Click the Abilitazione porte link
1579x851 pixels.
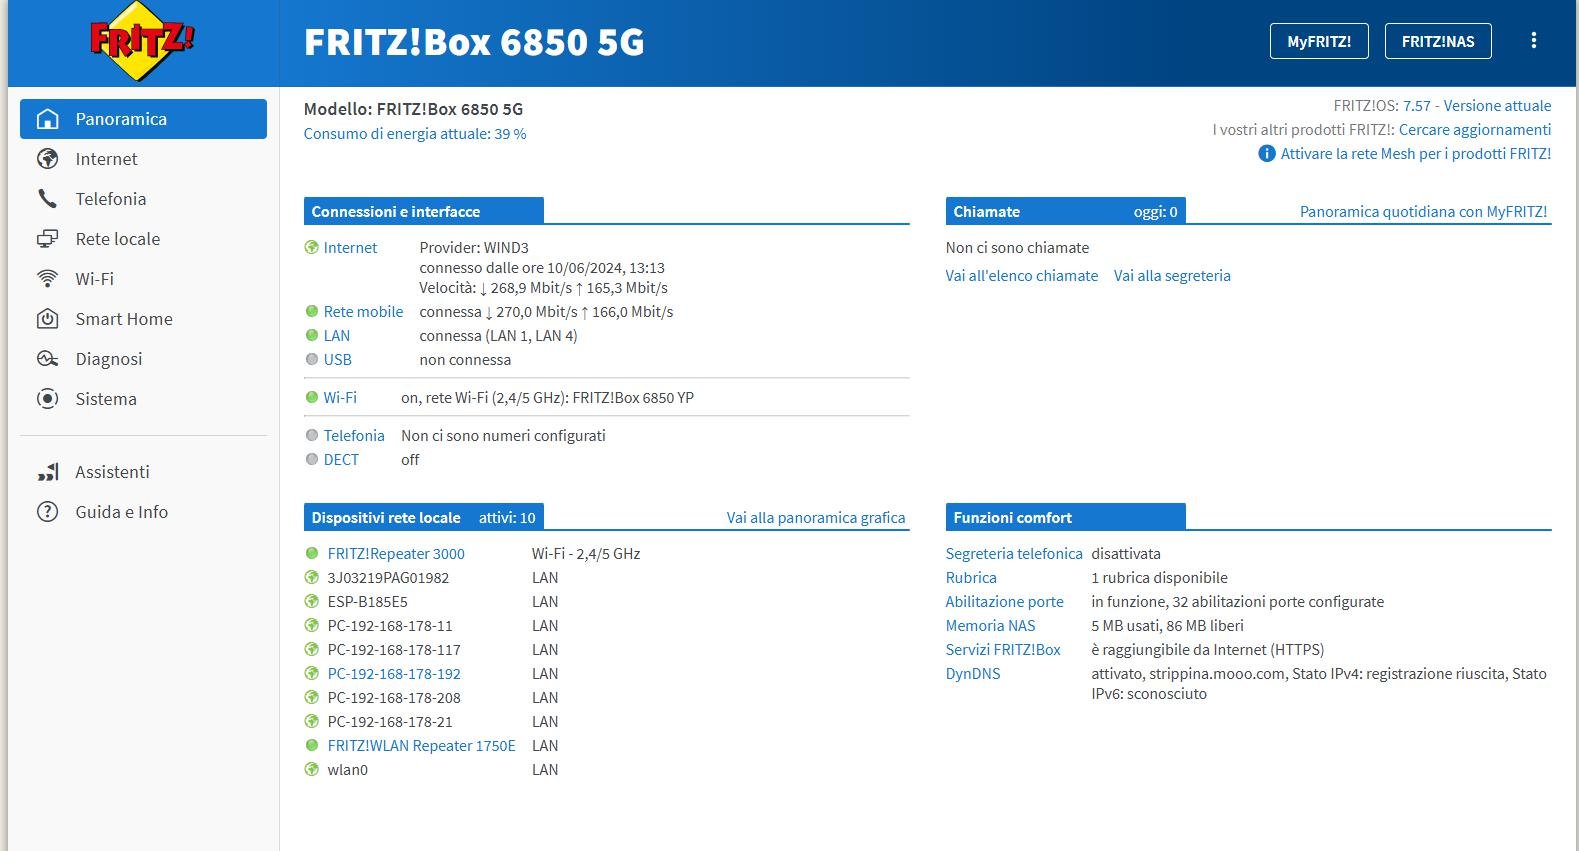(1004, 602)
